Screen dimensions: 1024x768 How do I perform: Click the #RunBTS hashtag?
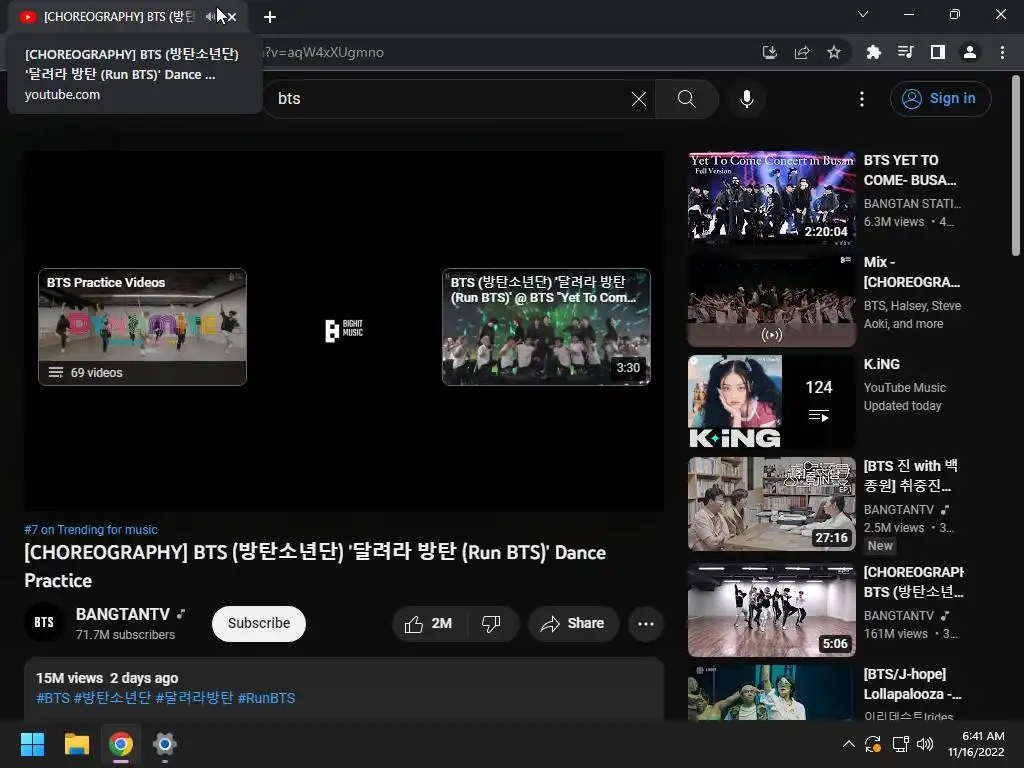pyautogui.click(x=266, y=698)
